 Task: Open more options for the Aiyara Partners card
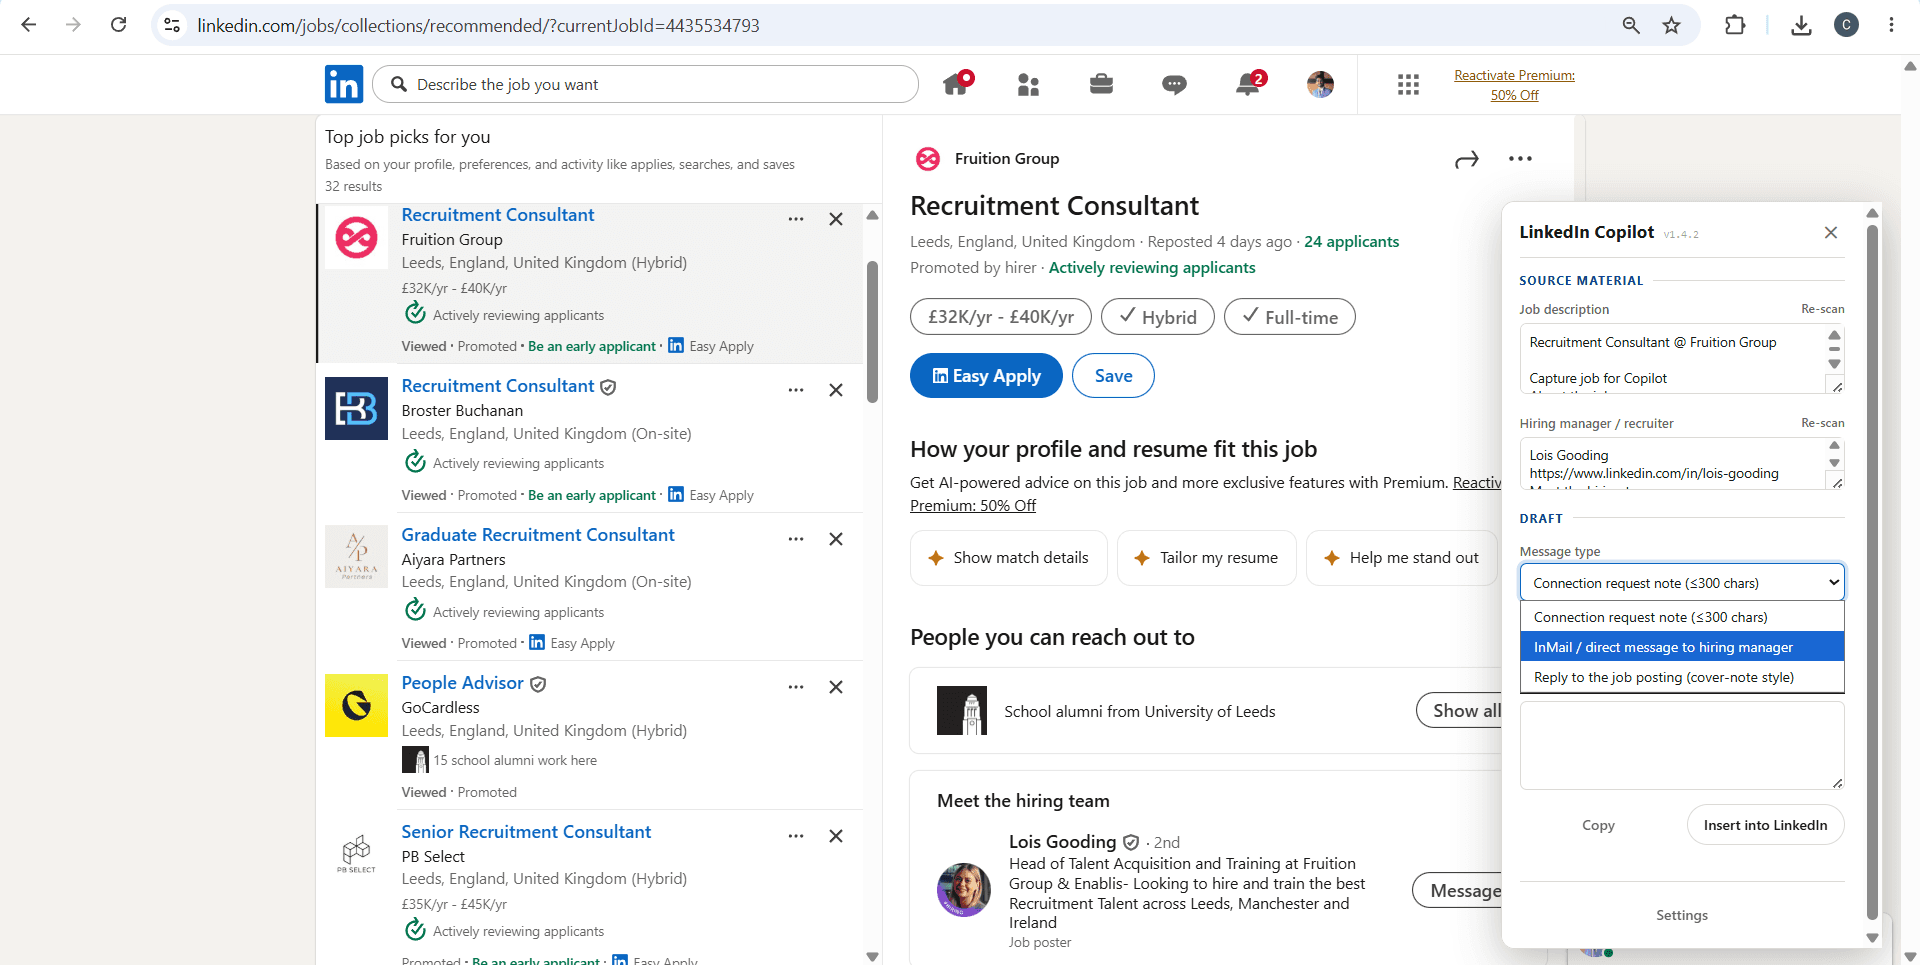point(796,539)
